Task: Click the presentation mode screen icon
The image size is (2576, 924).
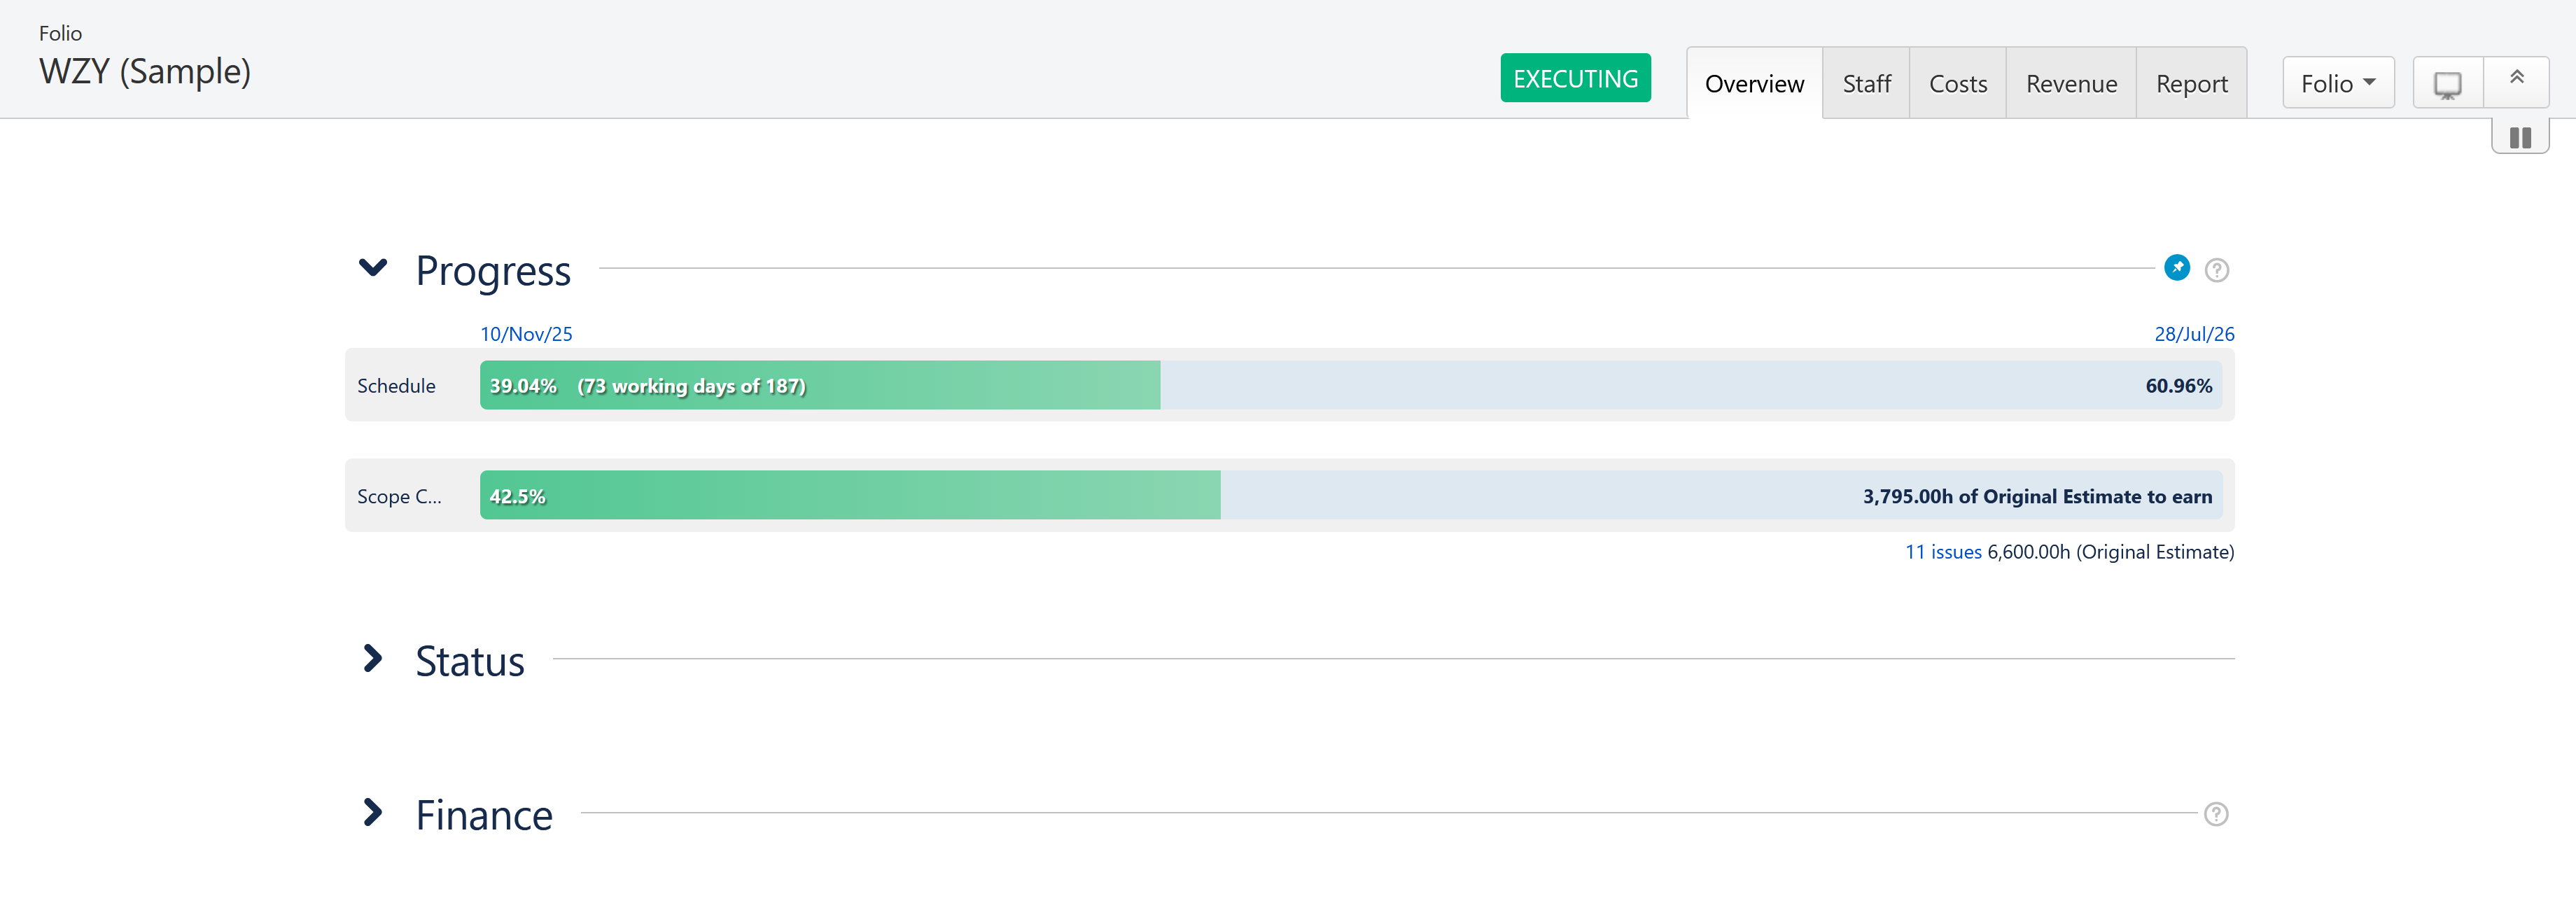Action: tap(2447, 84)
